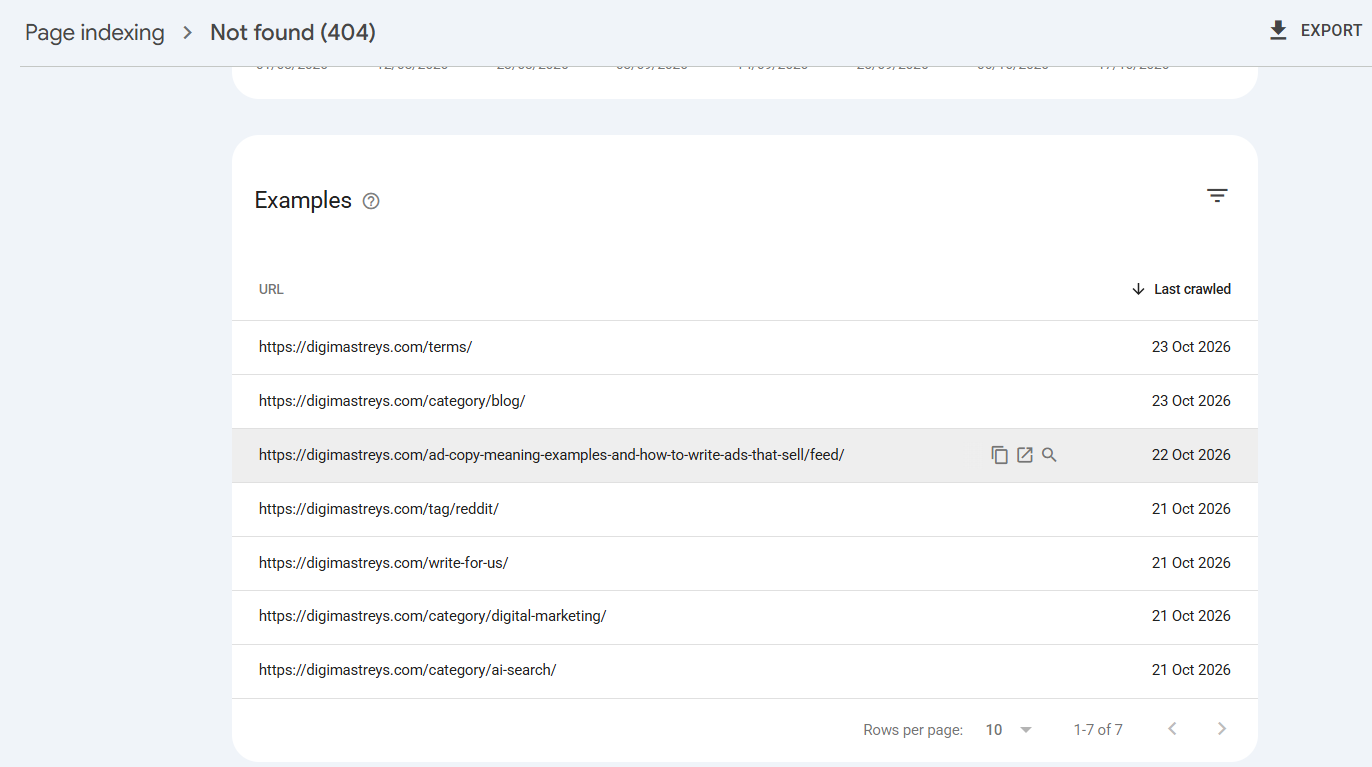1372x767 pixels.
Task: Copy URL icon in ad-copy feed row
Action: click(999, 455)
